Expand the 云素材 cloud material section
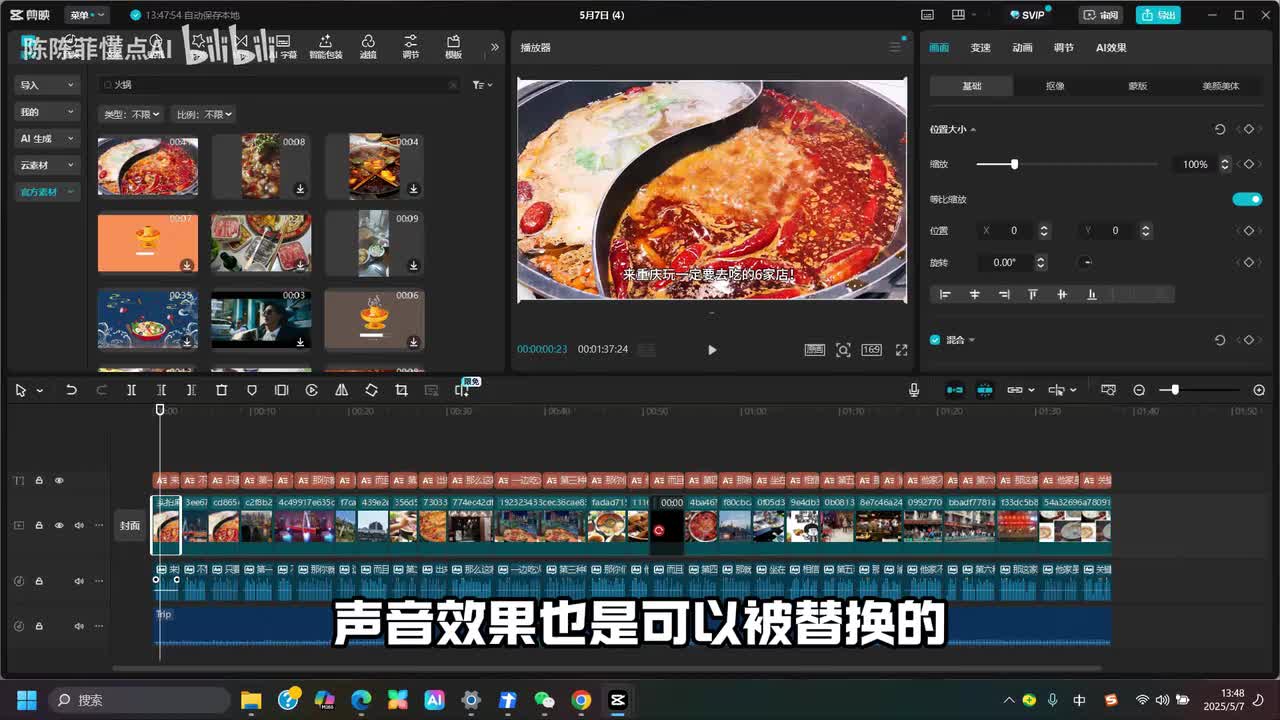 click(x=46, y=165)
